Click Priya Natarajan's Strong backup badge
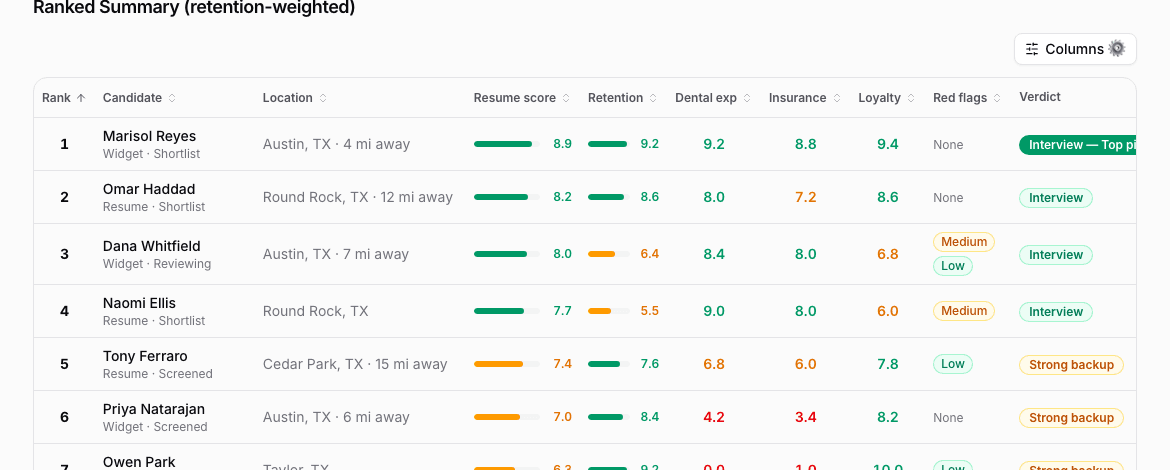The image size is (1170, 470). 1071,418
